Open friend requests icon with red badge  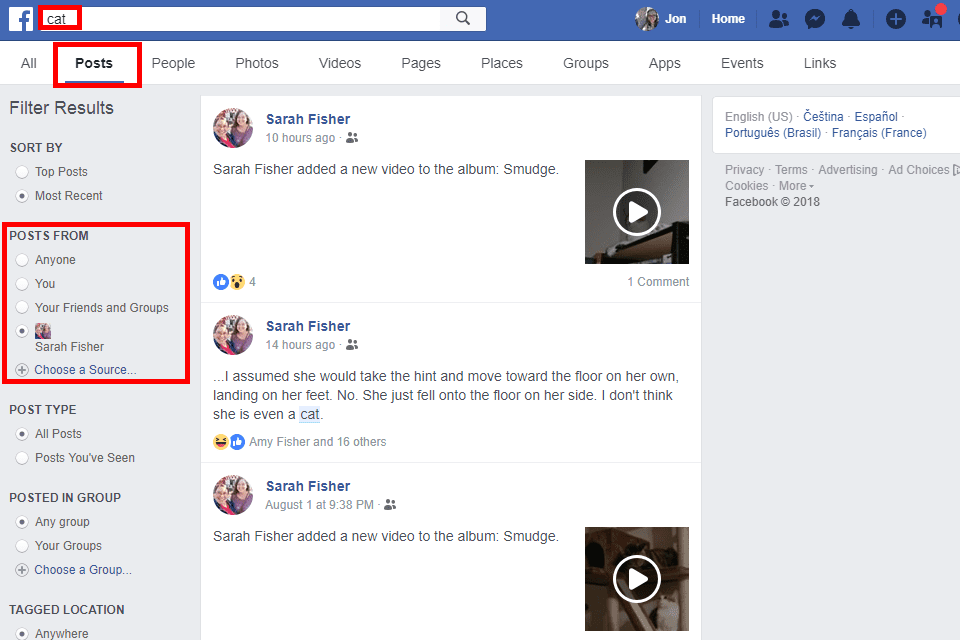[x=932, y=18]
